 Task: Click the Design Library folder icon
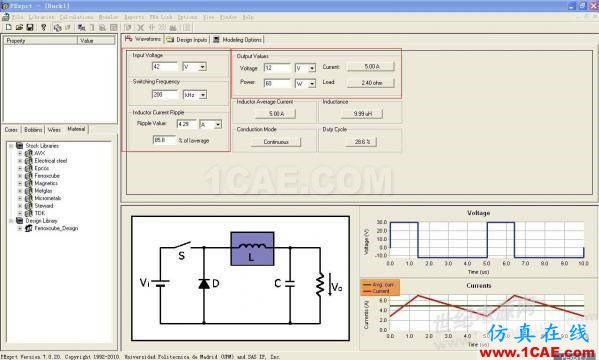19,221
